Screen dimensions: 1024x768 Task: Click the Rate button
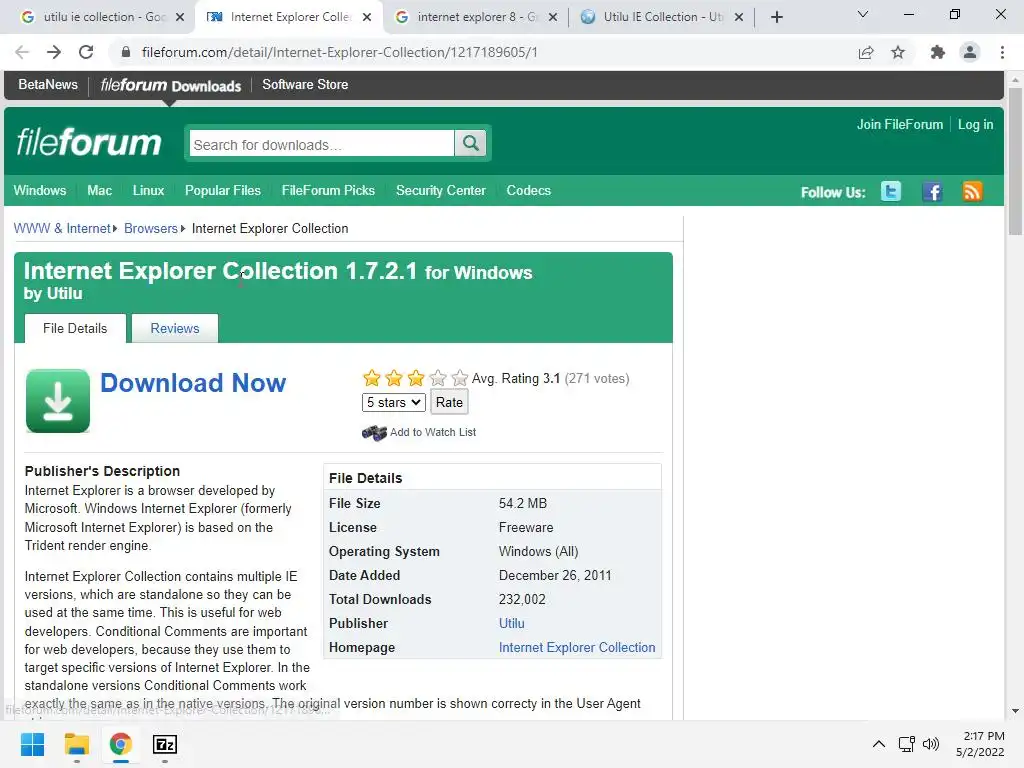(449, 402)
